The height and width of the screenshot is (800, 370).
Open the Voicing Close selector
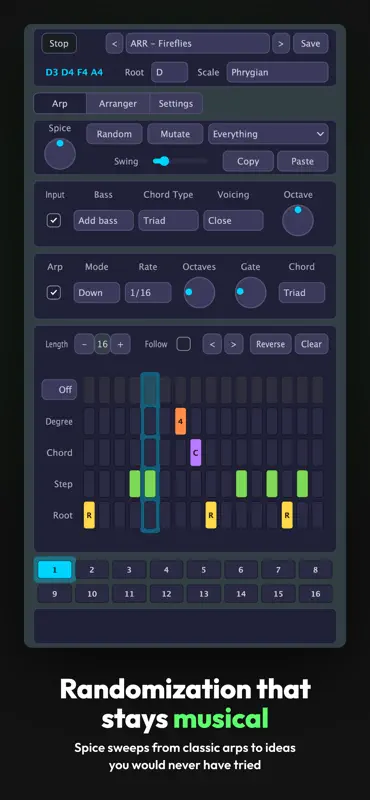(x=233, y=220)
